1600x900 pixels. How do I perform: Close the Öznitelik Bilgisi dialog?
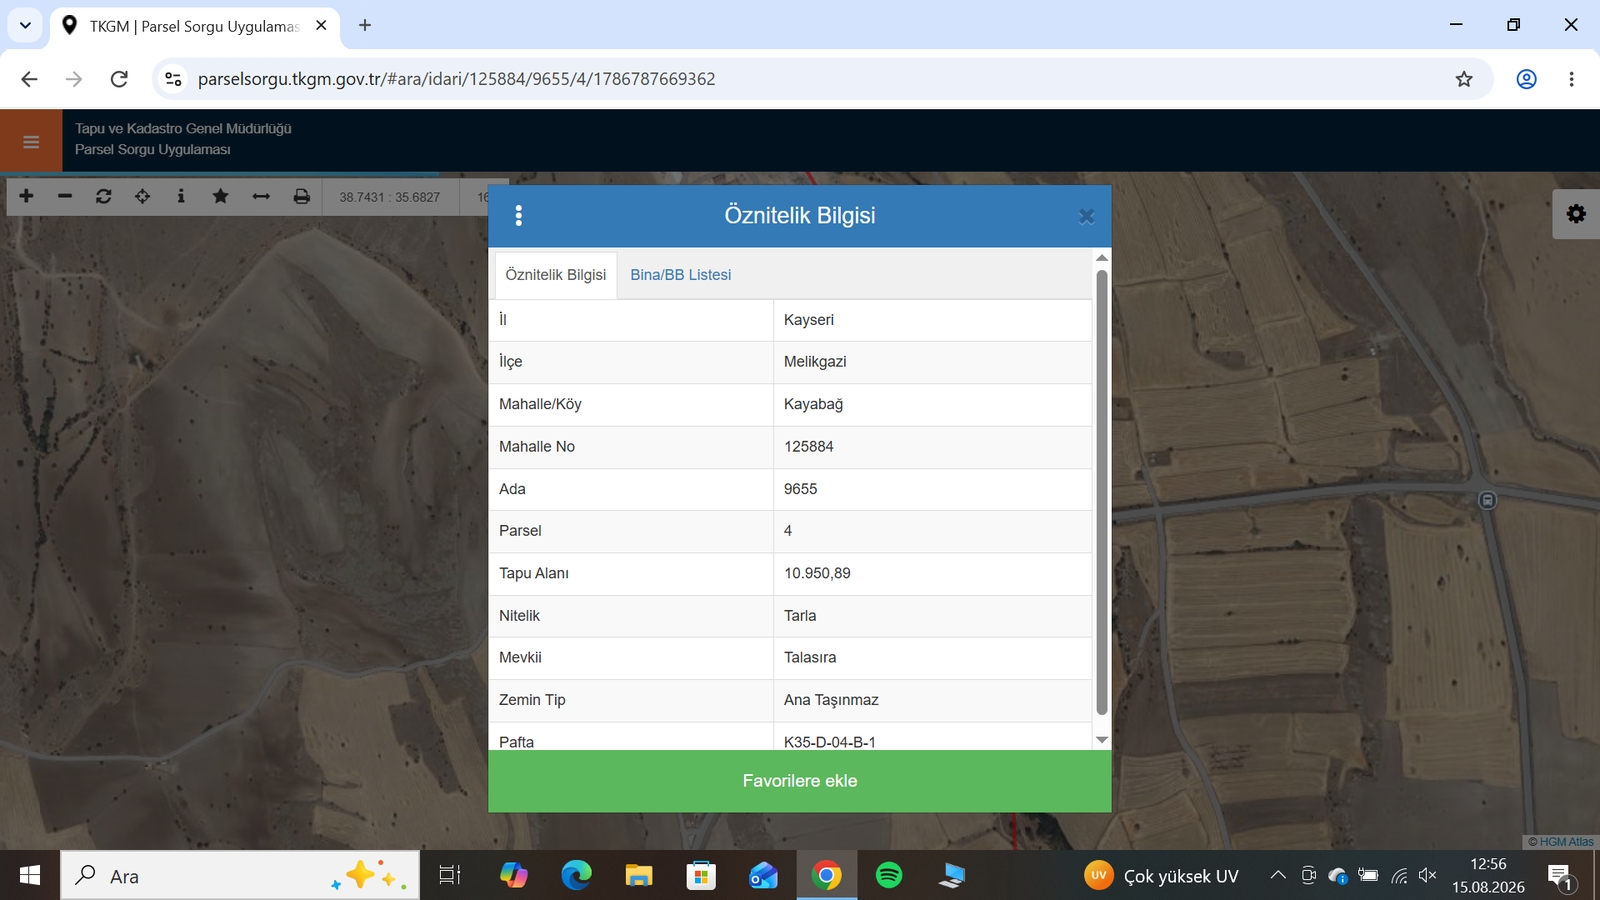coord(1087,216)
